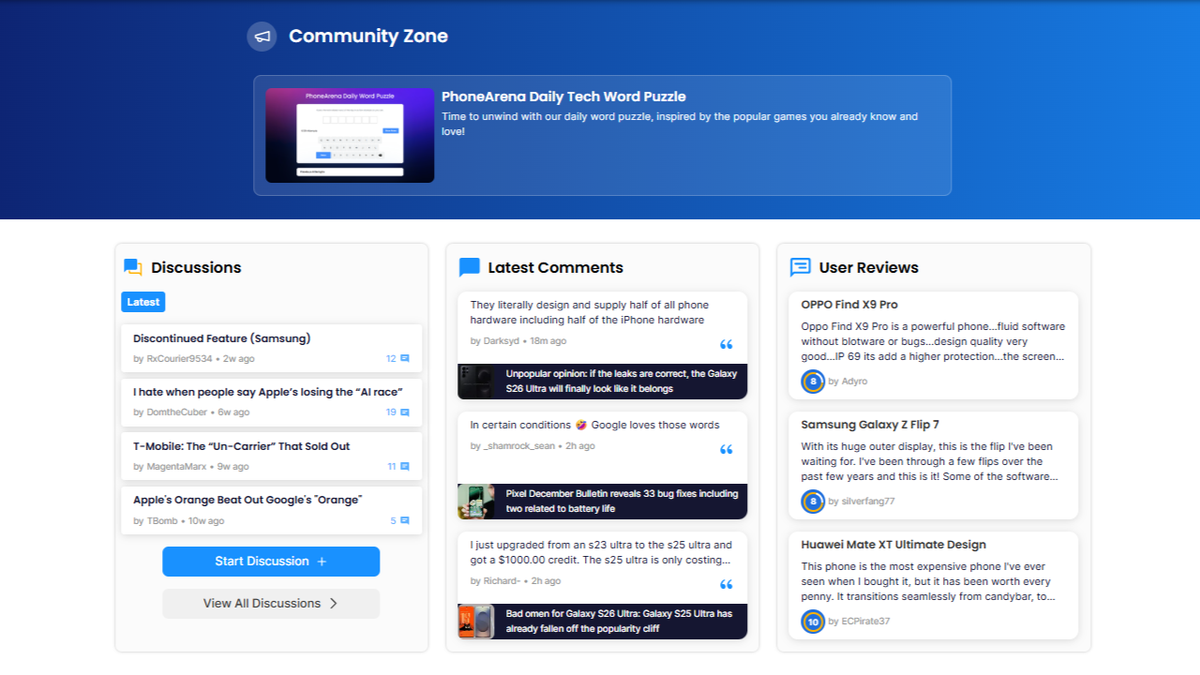1200x675 pixels.
Task: Select the Discussions speech bubble icon
Action: [131, 267]
